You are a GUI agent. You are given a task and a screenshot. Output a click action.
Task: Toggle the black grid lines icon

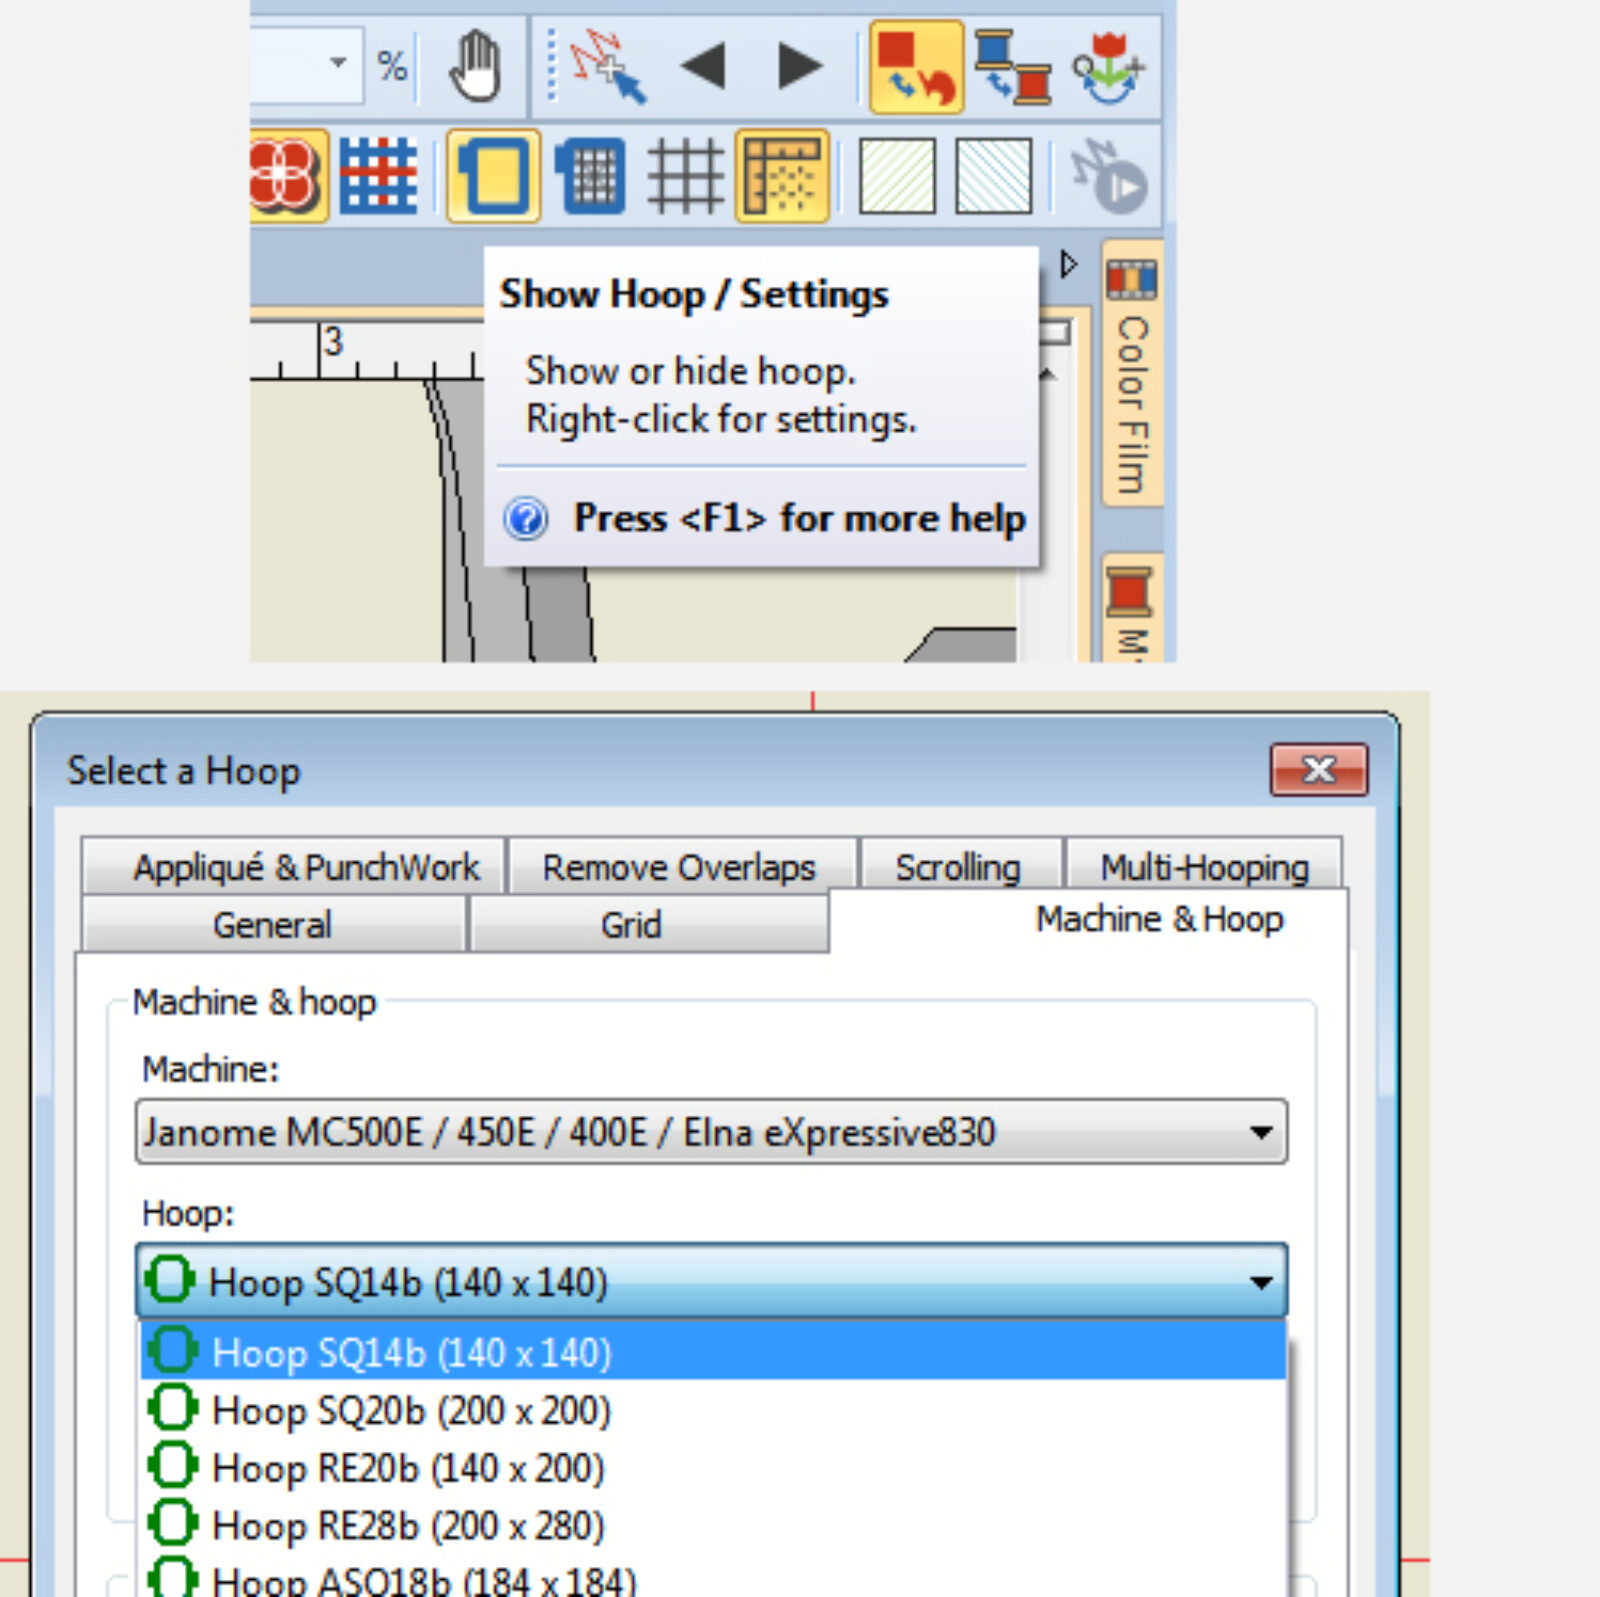click(x=686, y=176)
